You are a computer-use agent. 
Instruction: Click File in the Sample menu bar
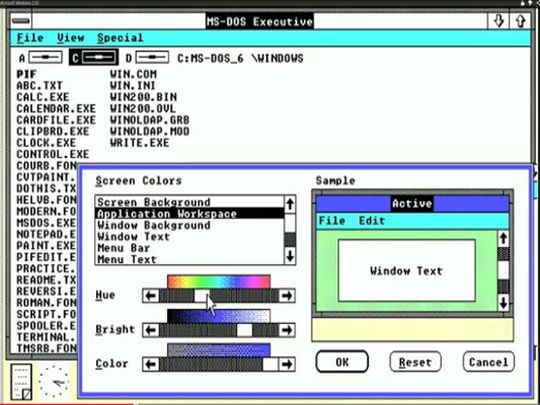[x=332, y=220]
